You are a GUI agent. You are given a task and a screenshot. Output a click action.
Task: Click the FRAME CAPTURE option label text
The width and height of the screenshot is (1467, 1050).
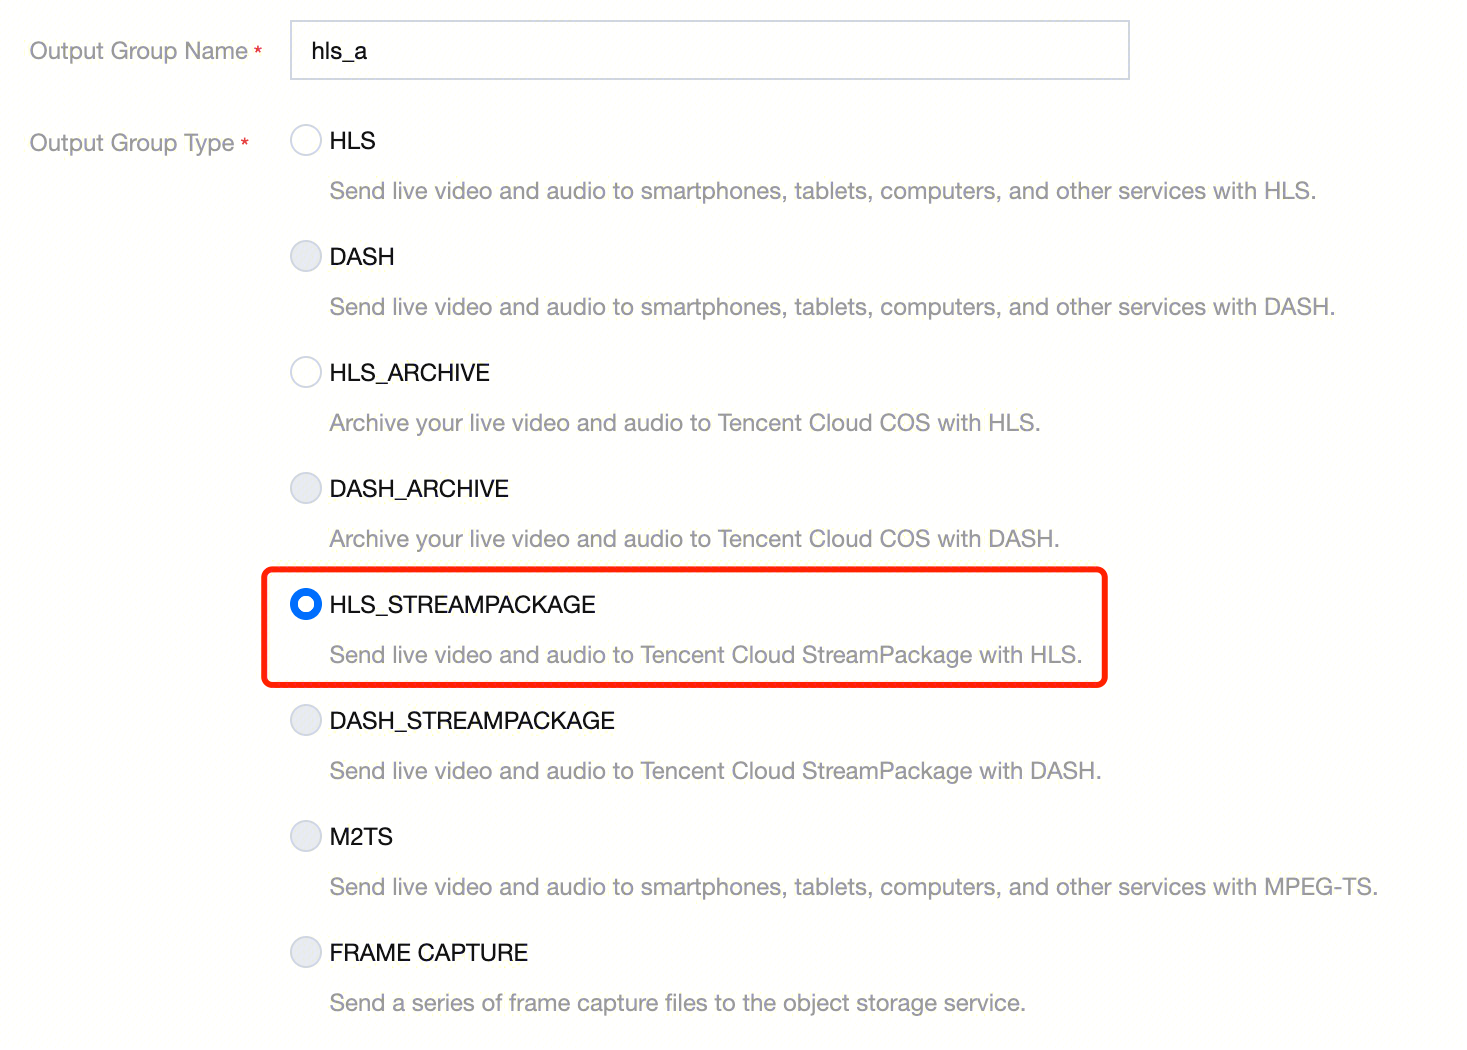pyautogui.click(x=429, y=953)
